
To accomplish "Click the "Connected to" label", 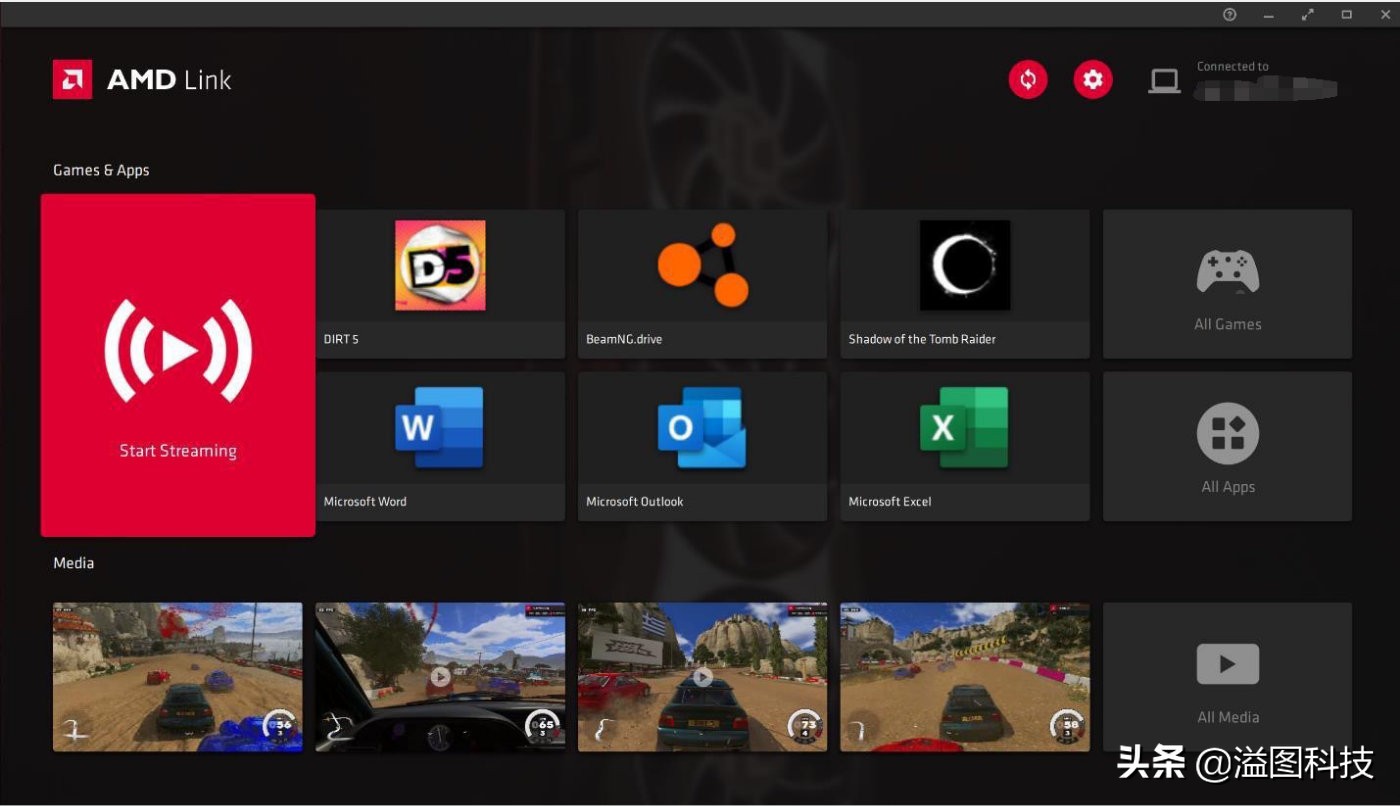I will [1233, 67].
